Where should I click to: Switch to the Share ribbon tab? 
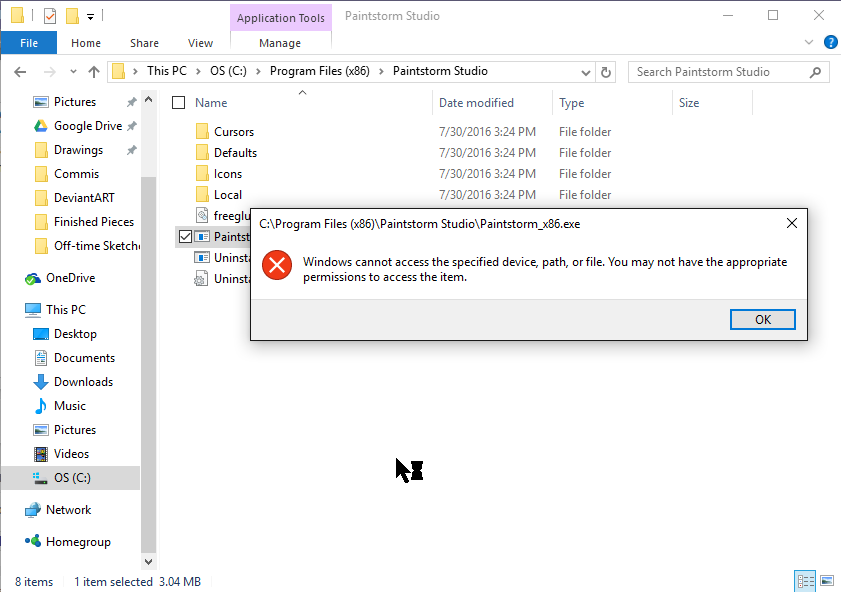(x=144, y=43)
